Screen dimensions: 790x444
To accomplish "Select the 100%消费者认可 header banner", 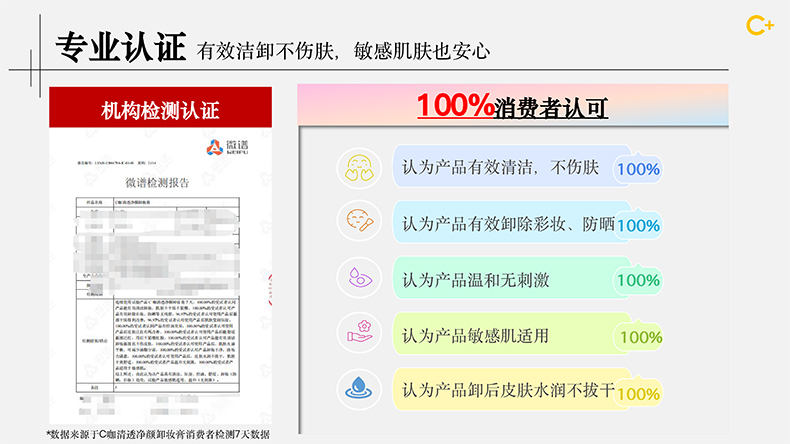I will 512,105.
